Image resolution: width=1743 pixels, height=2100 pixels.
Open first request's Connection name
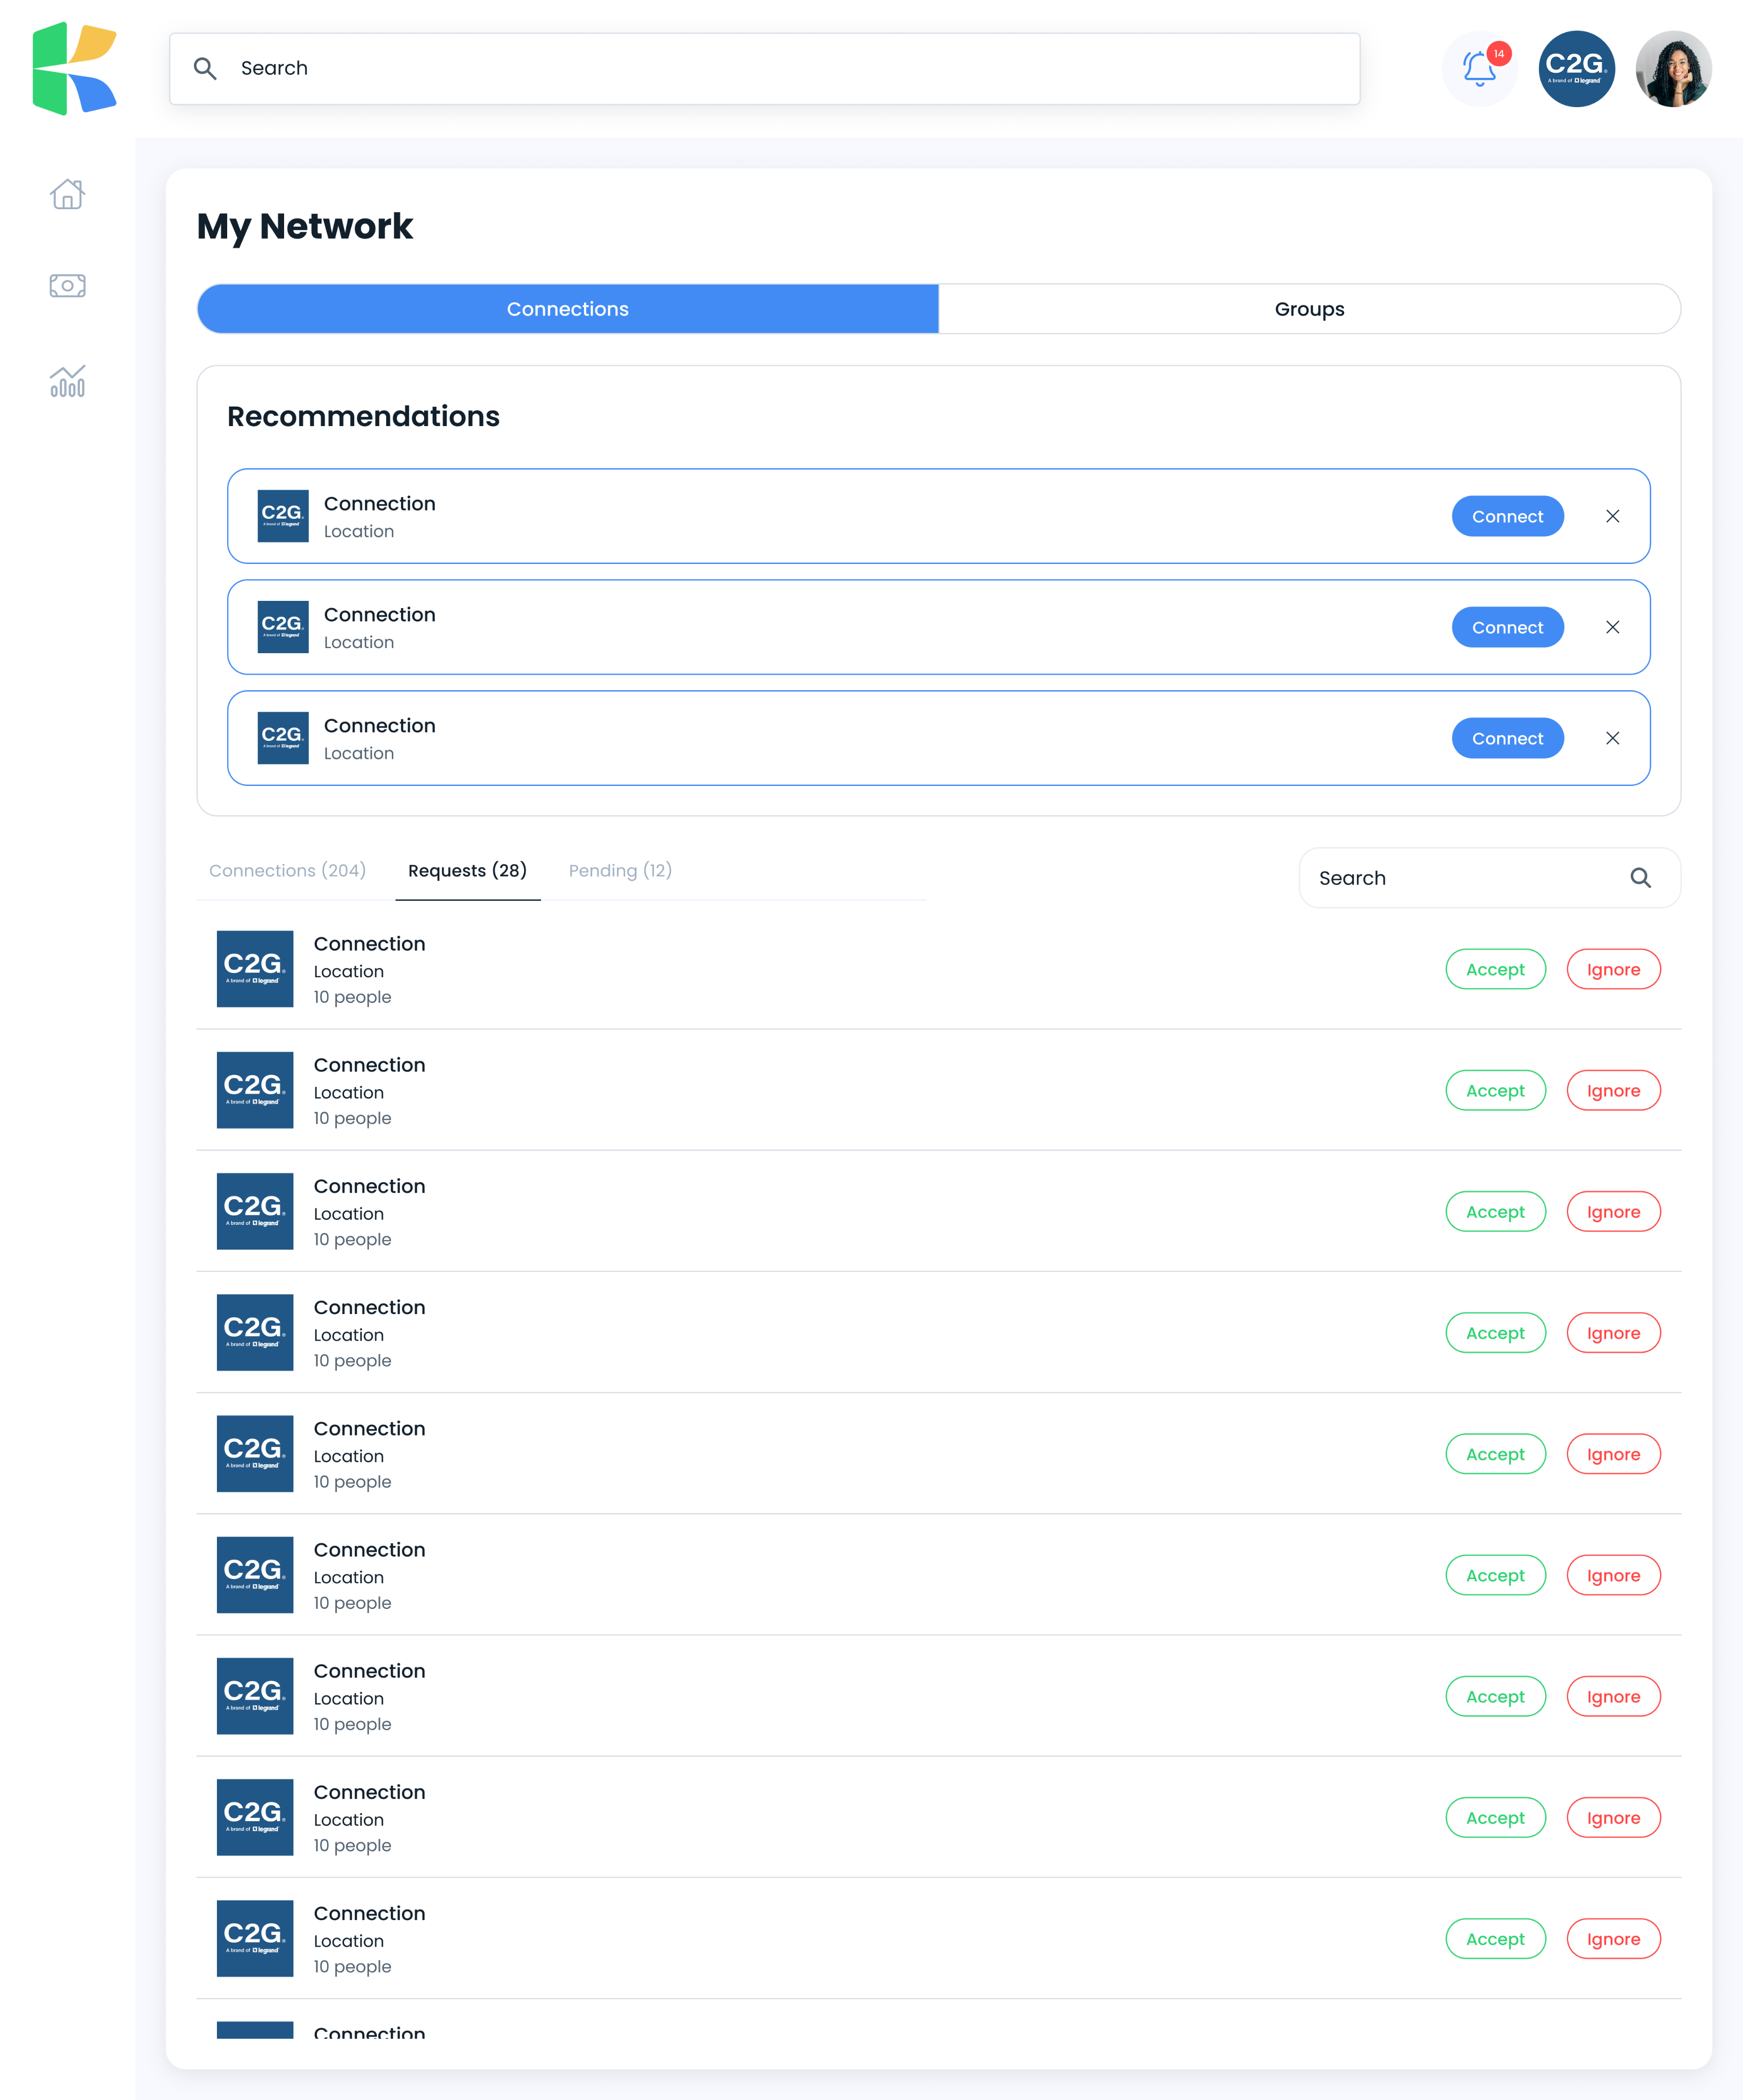click(x=369, y=943)
